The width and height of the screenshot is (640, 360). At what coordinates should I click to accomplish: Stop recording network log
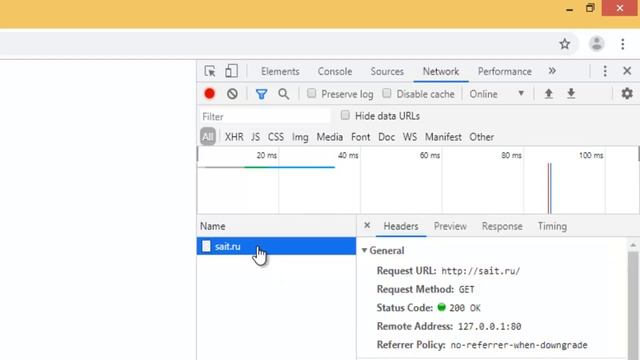pos(209,94)
